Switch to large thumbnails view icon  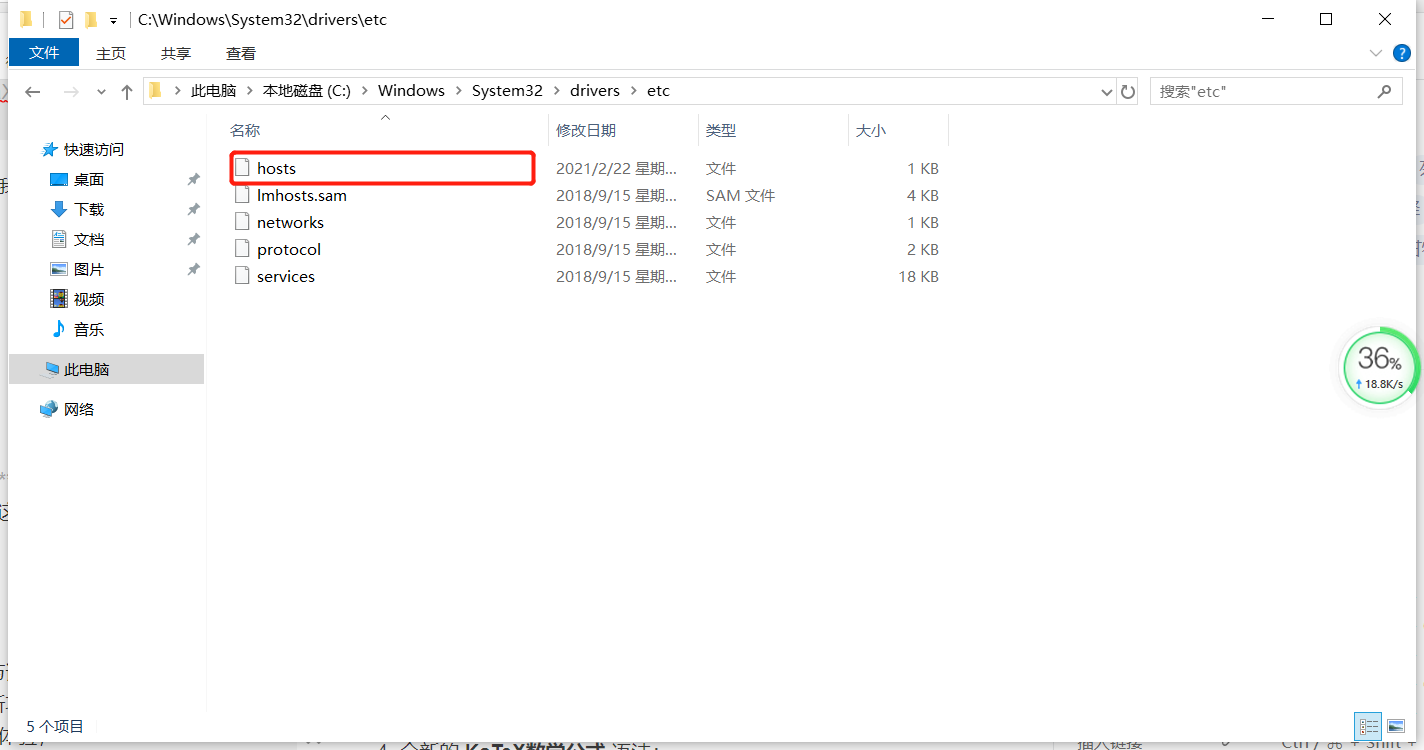(x=1395, y=727)
